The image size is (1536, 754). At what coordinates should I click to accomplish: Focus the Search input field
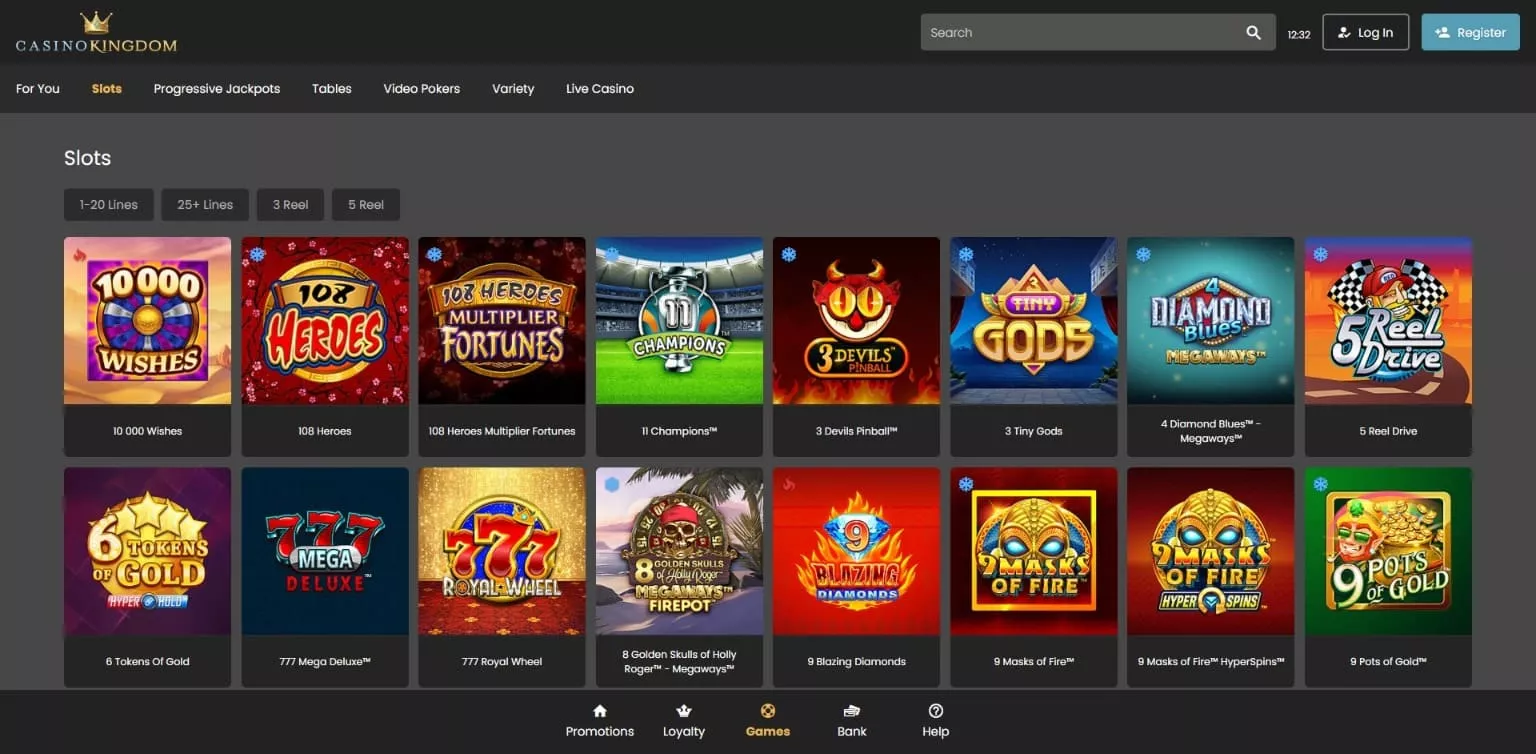(x=1080, y=33)
